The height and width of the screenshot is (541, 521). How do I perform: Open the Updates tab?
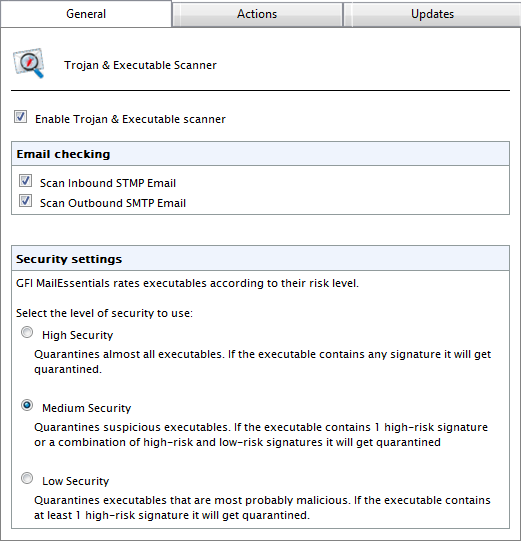432,14
